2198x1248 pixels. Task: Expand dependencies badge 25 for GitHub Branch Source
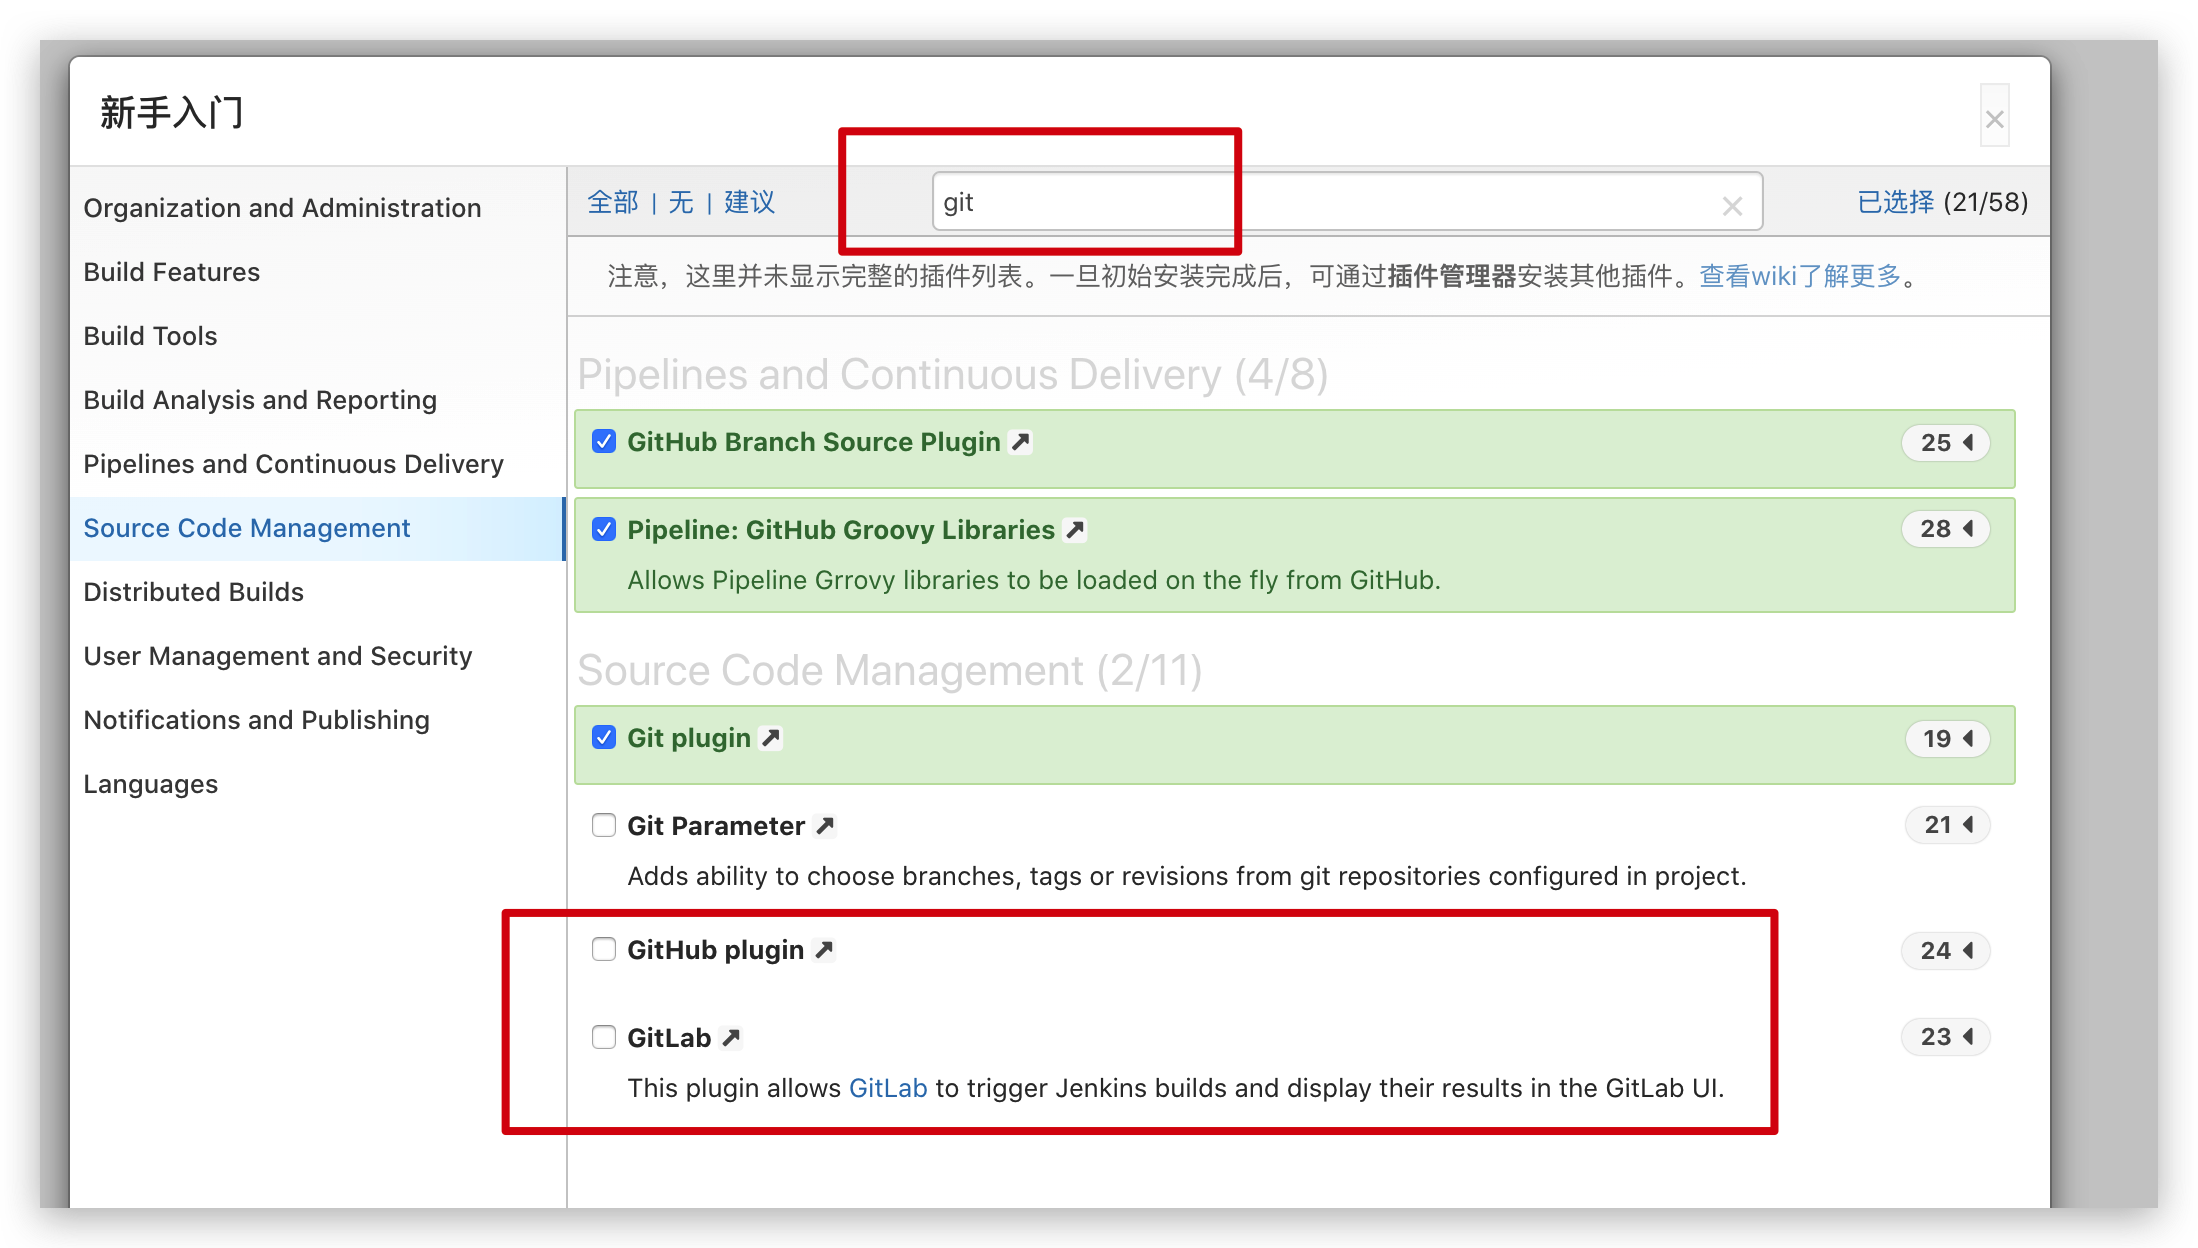[1946, 442]
